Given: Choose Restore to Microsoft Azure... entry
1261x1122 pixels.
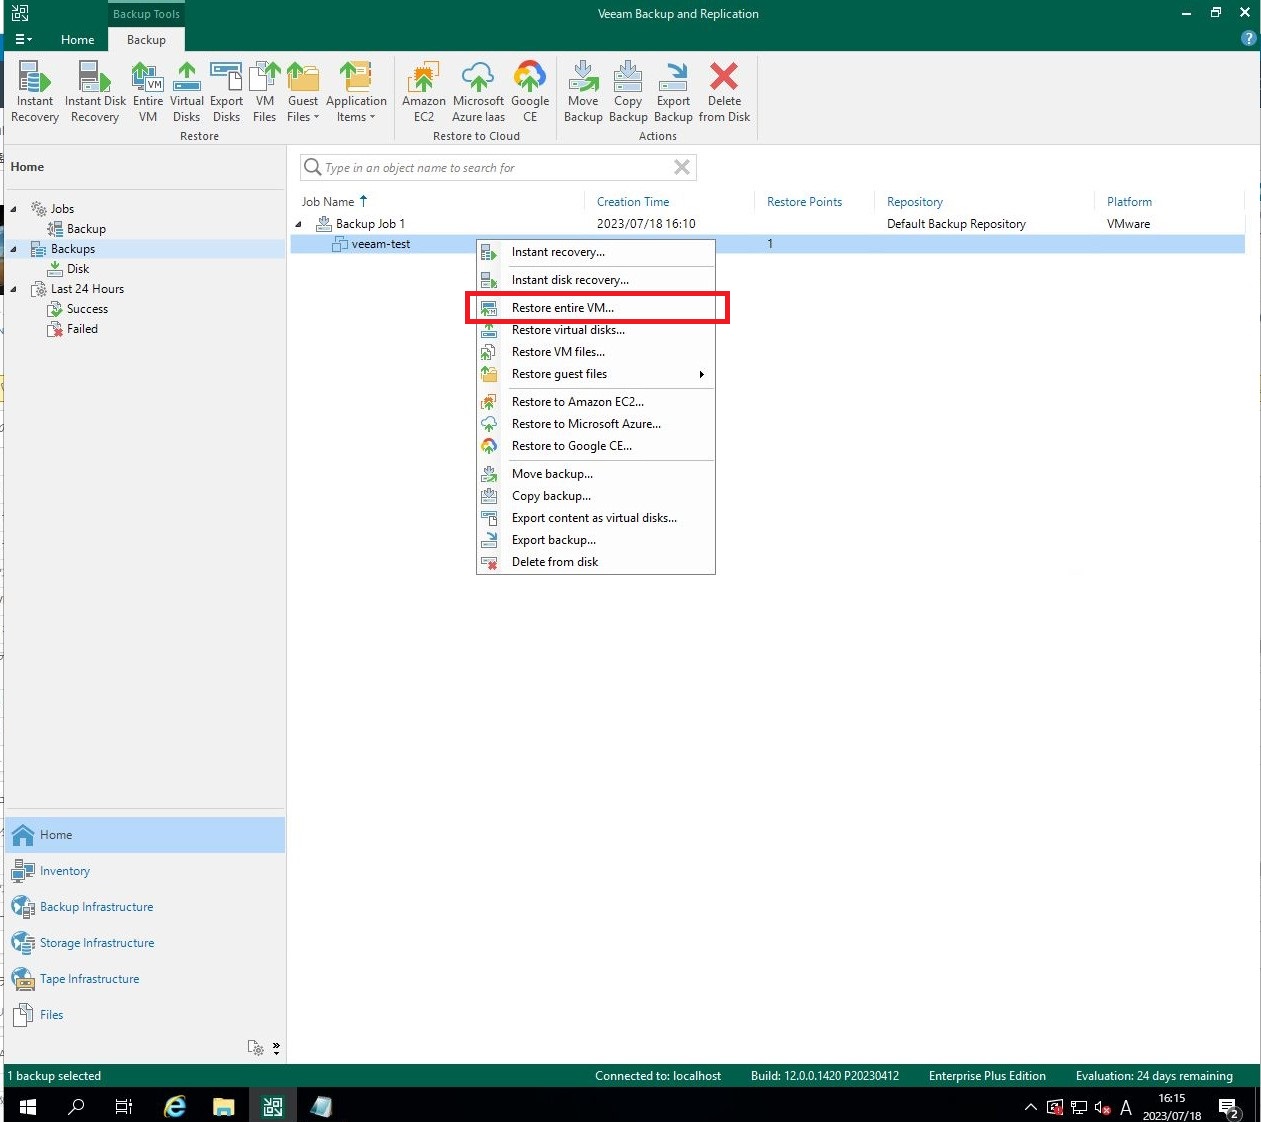Looking at the screenshot, I should [596, 424].
